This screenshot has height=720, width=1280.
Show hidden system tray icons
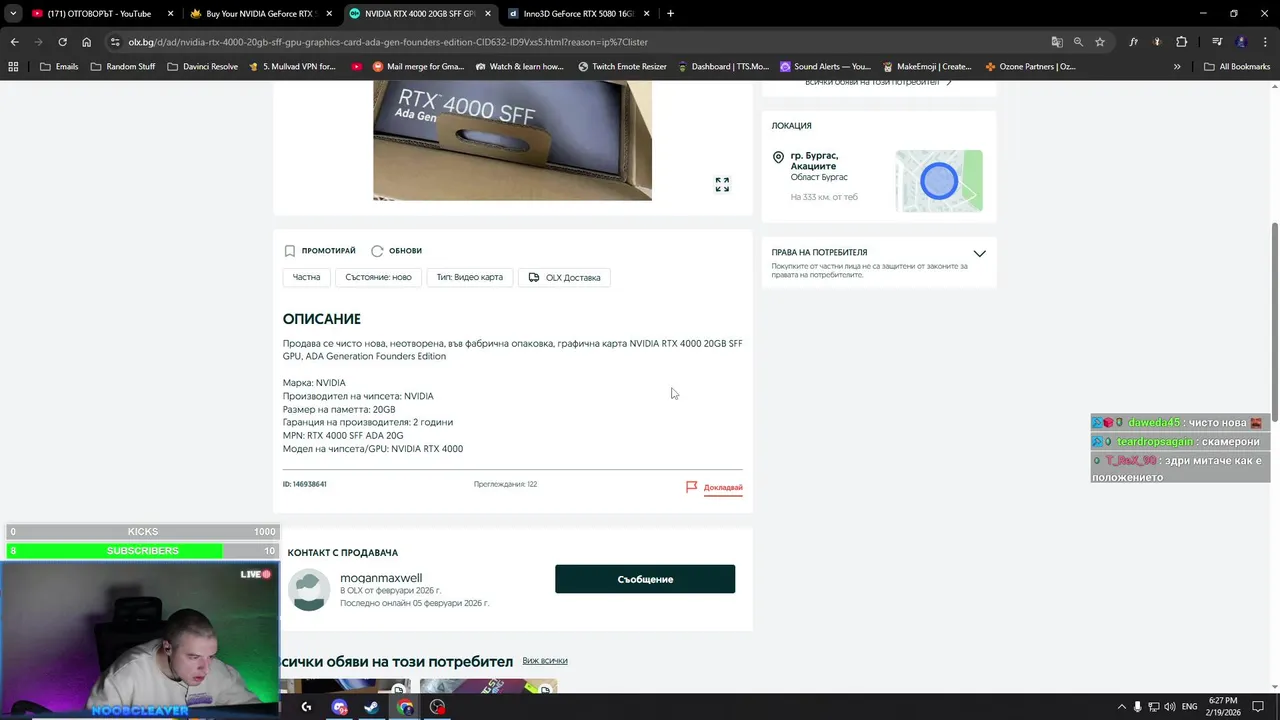coord(1121,707)
